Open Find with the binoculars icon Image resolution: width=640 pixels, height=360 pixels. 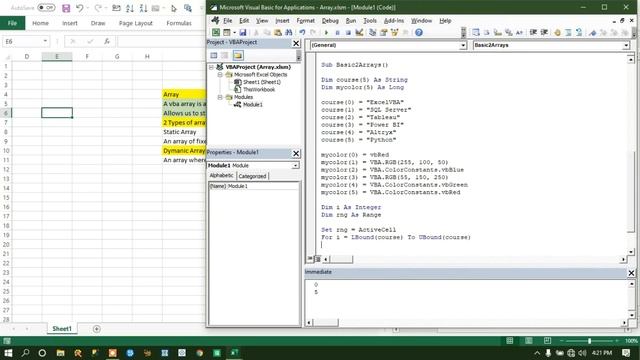(289, 33)
